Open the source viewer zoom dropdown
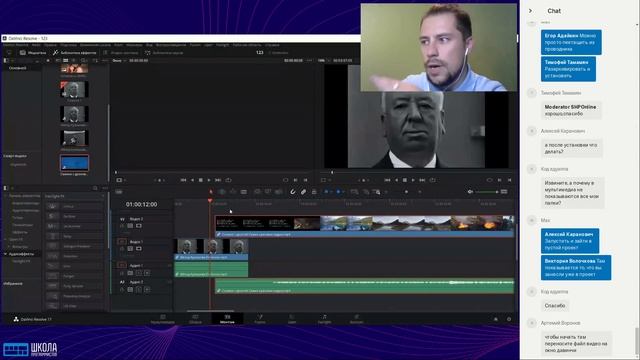640x360 pixels. pyautogui.click(x=119, y=60)
